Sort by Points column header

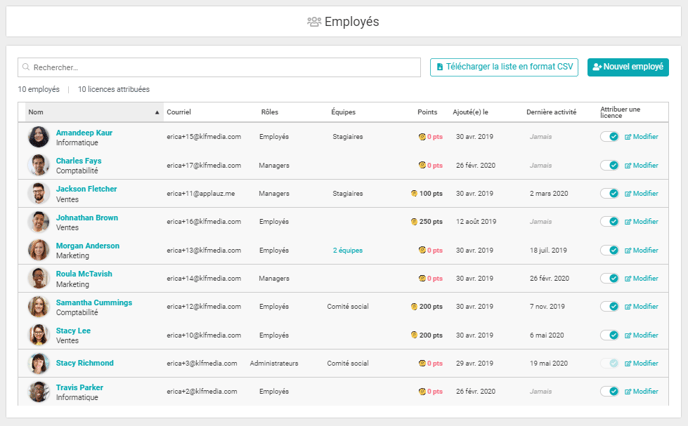427,112
